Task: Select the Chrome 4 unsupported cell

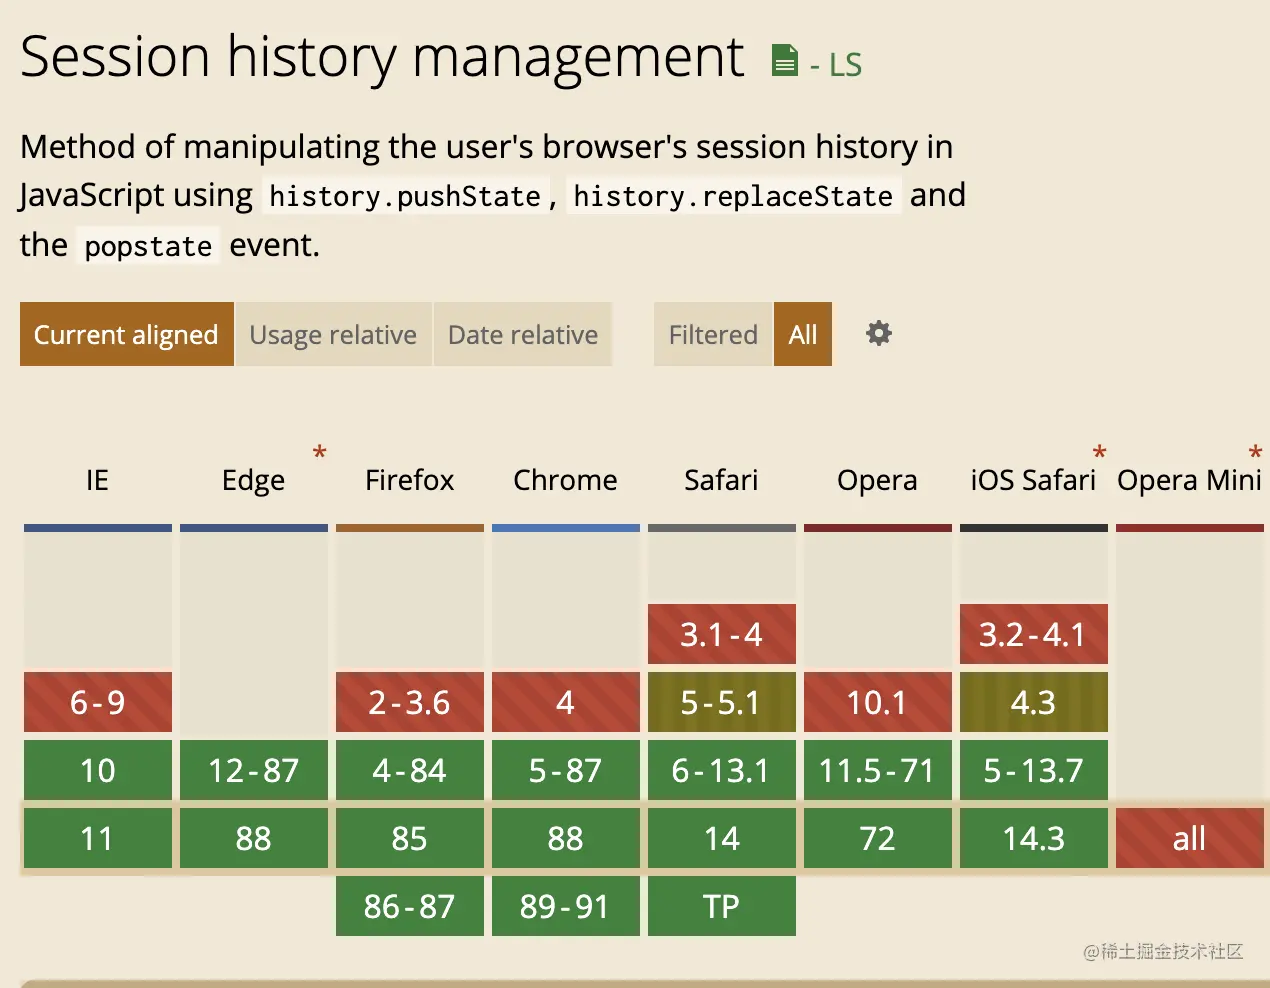Action: click(566, 702)
